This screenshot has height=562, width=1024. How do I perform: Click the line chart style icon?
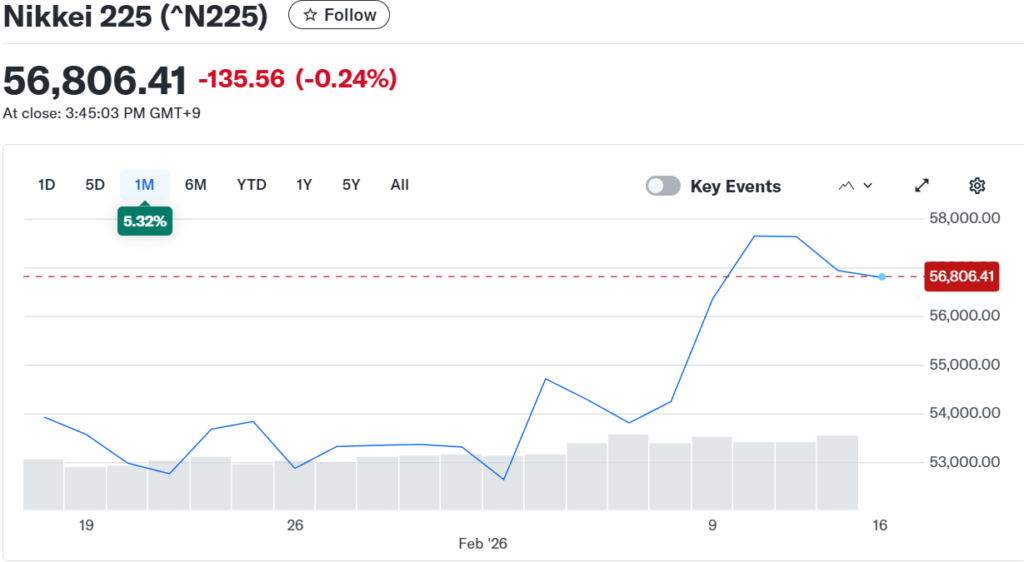coord(847,185)
